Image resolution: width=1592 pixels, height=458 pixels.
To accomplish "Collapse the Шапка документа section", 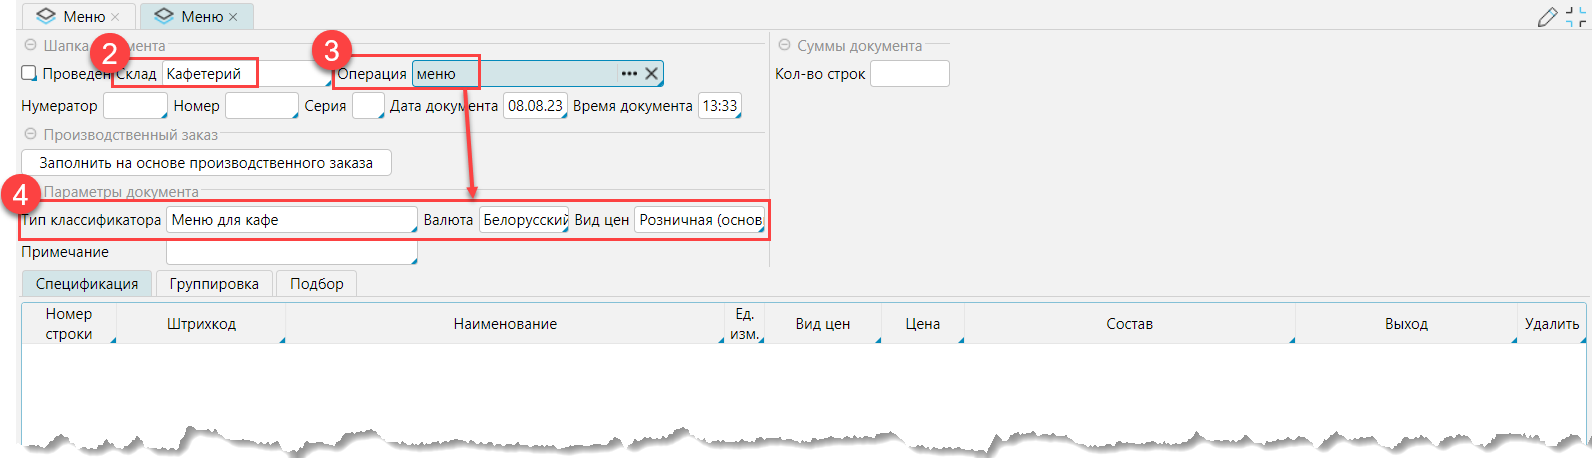I will click(x=30, y=46).
